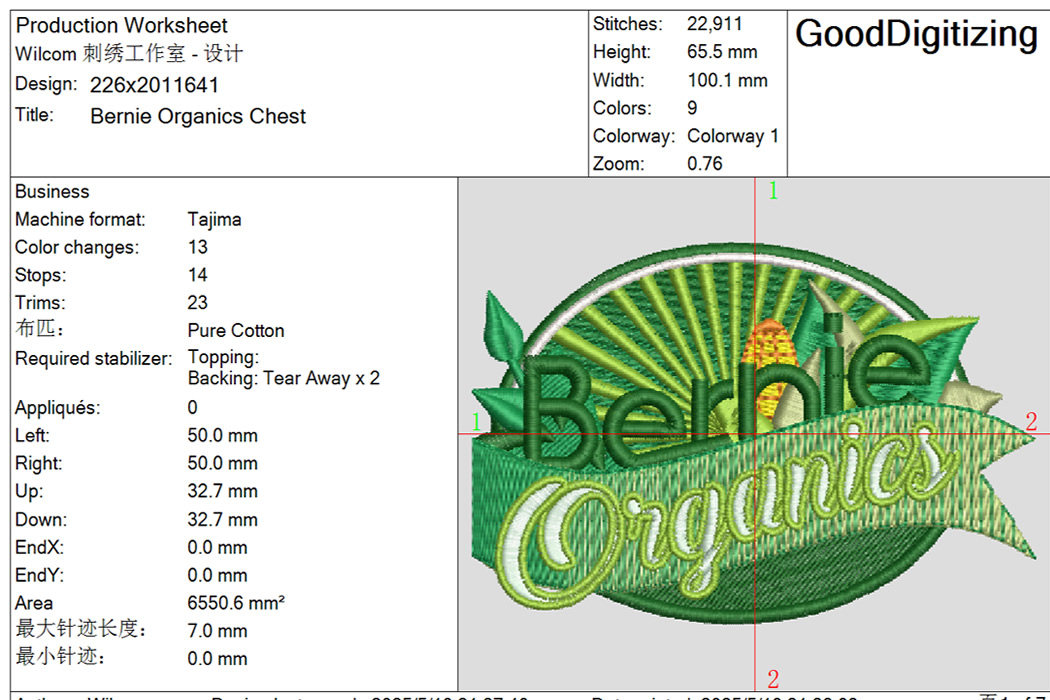Click the Production Worksheet heading
The width and height of the screenshot is (1050, 700).
[x=121, y=25]
